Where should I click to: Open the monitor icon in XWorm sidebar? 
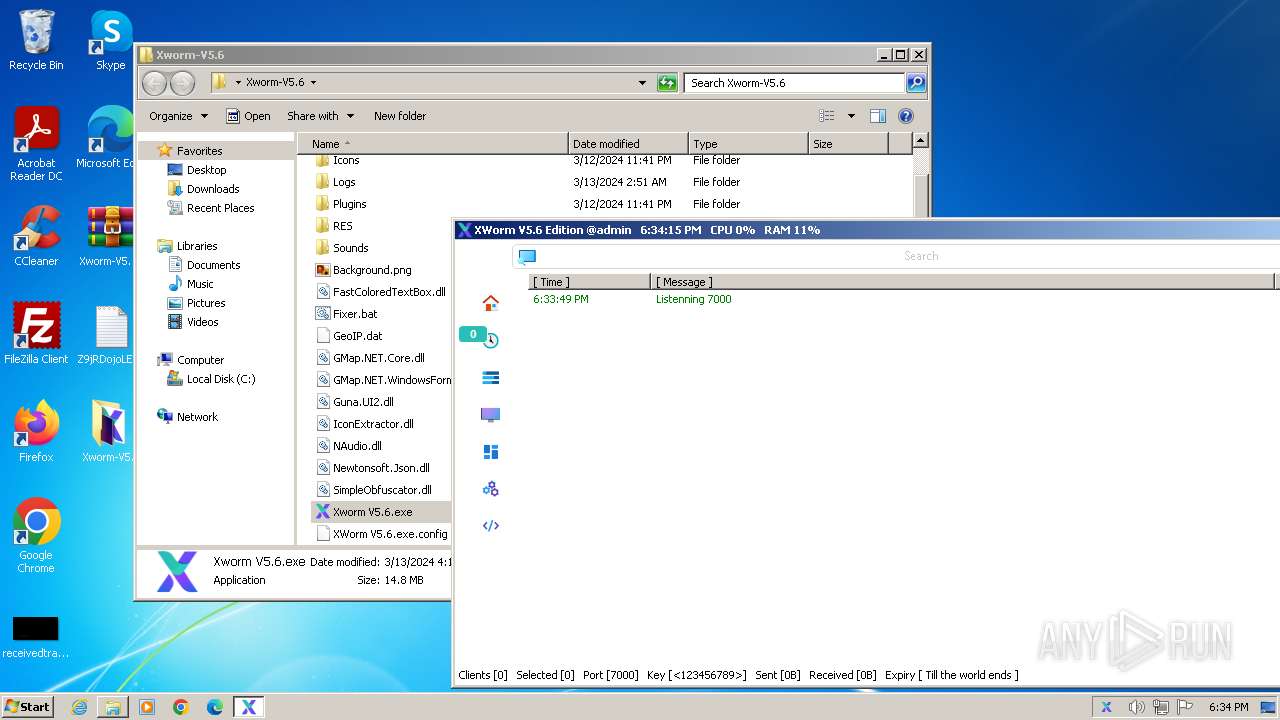tap(490, 414)
